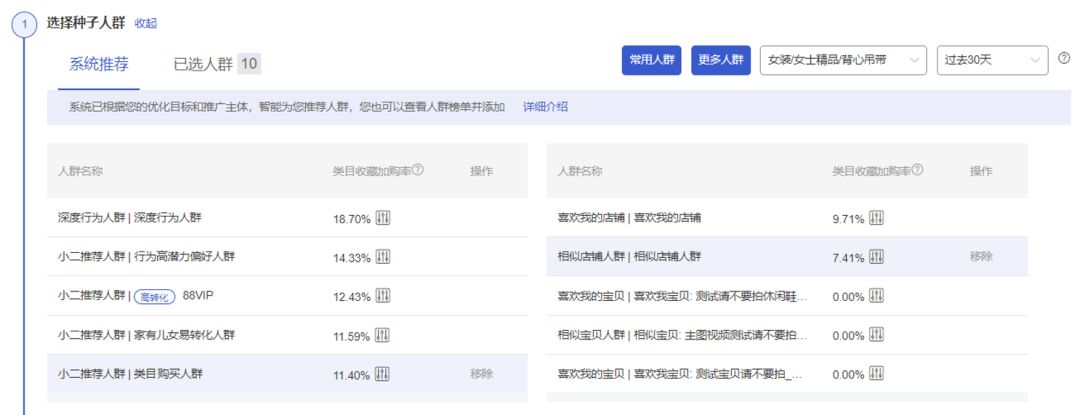Open filter icon beside 9.71% rate

pos(876,218)
